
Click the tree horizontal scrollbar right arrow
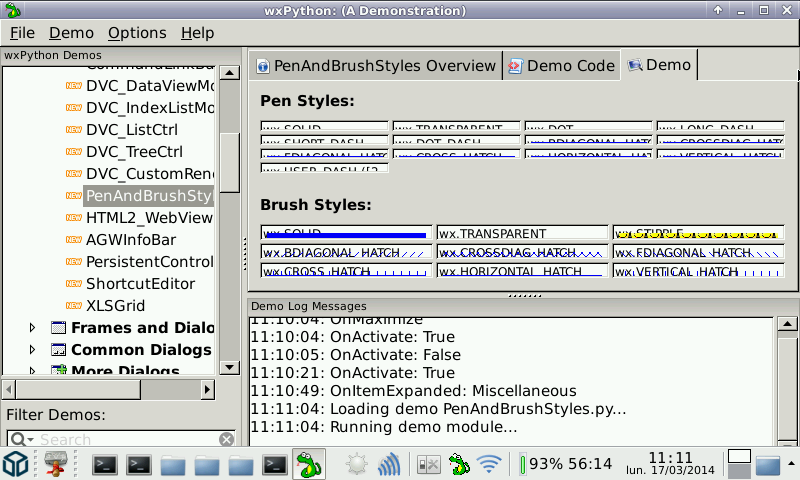point(207,390)
